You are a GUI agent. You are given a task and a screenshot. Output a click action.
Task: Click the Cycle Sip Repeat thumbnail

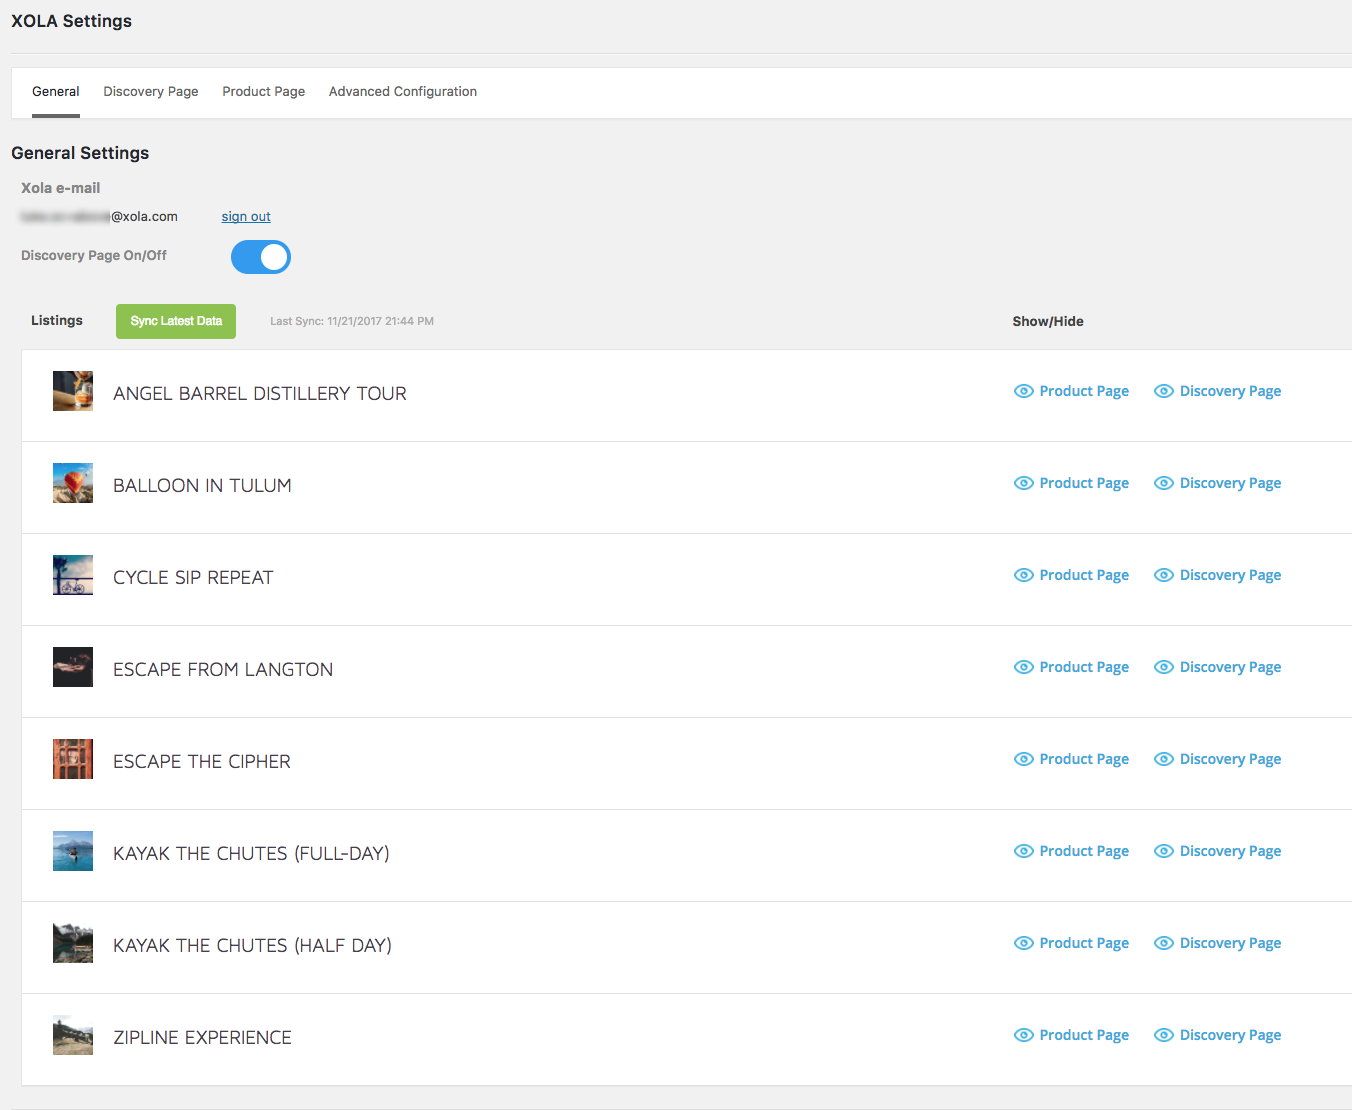pos(73,575)
